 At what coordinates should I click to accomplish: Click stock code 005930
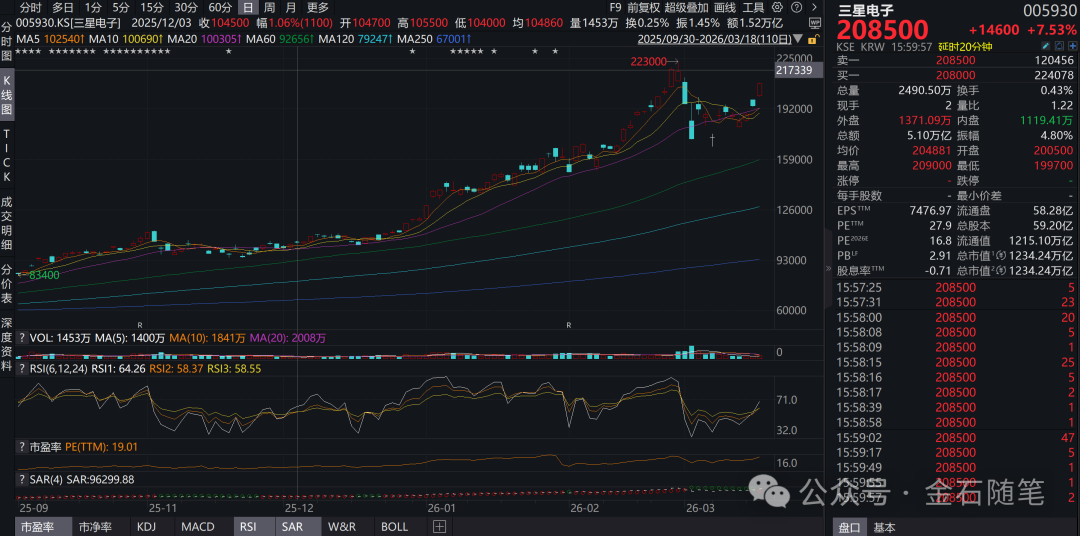point(1050,10)
